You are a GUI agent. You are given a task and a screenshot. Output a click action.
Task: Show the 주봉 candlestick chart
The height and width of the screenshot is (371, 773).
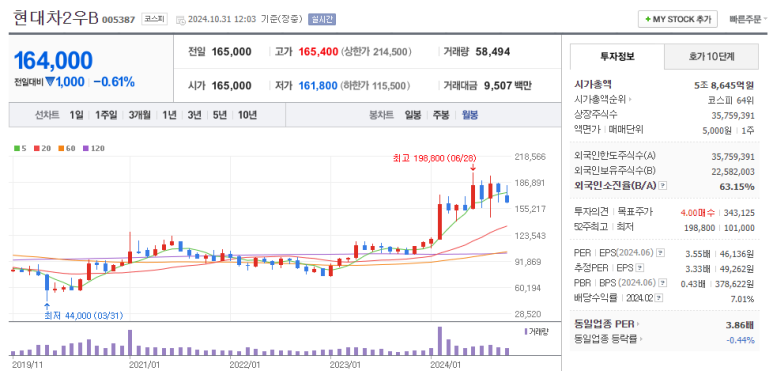tap(441, 115)
